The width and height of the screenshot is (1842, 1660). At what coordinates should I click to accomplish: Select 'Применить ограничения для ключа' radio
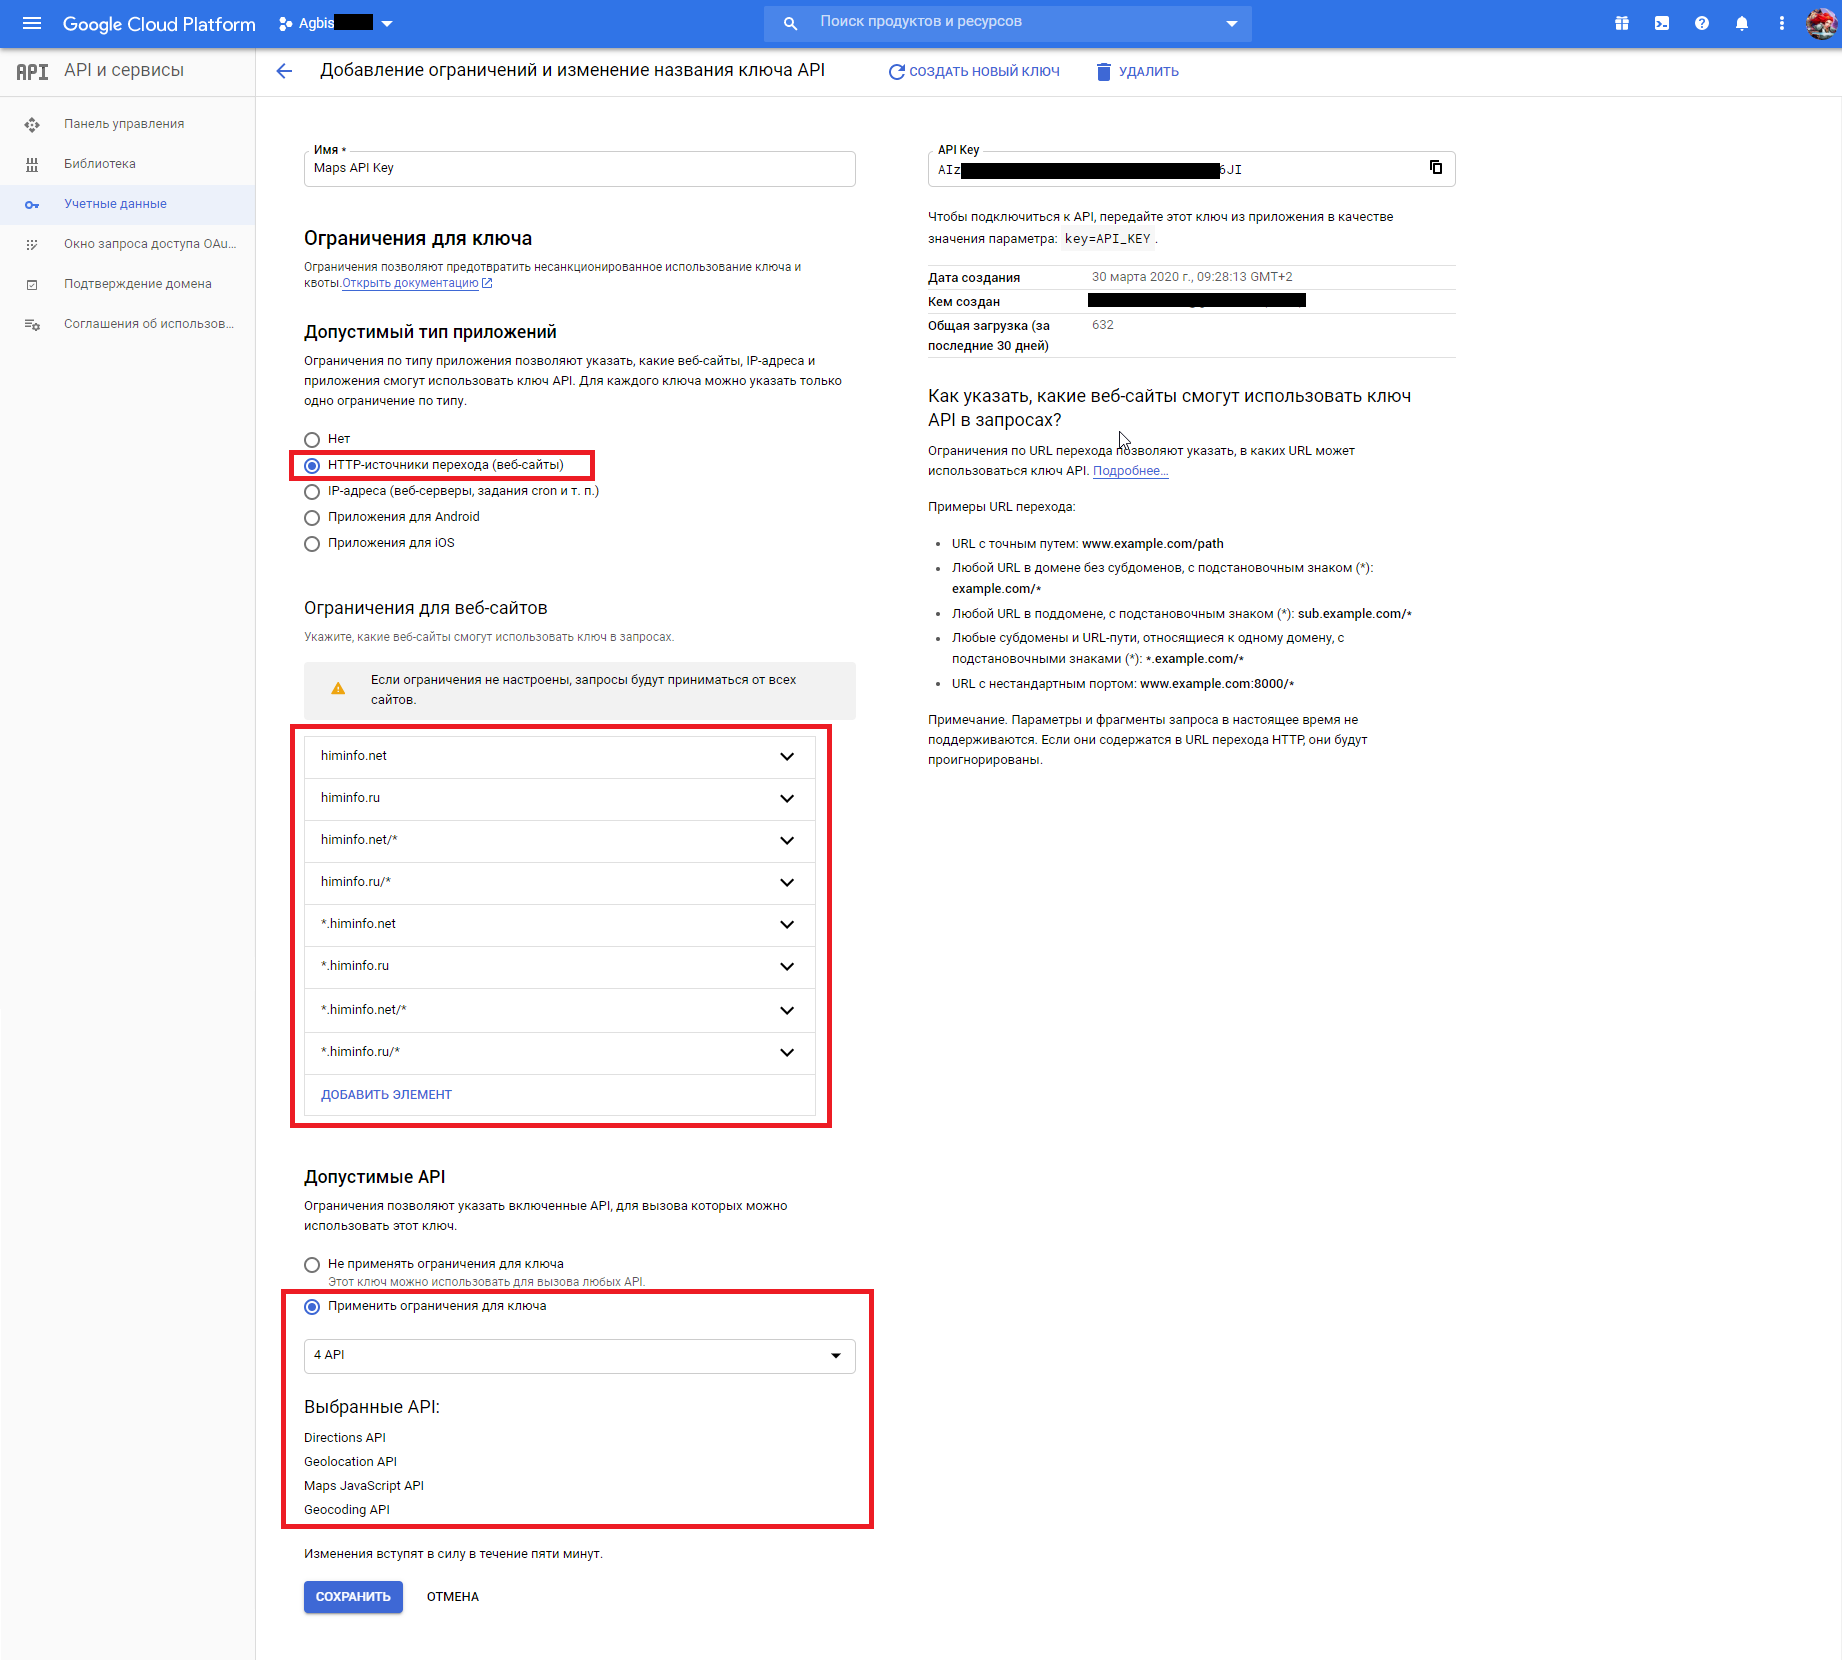pos(312,1306)
